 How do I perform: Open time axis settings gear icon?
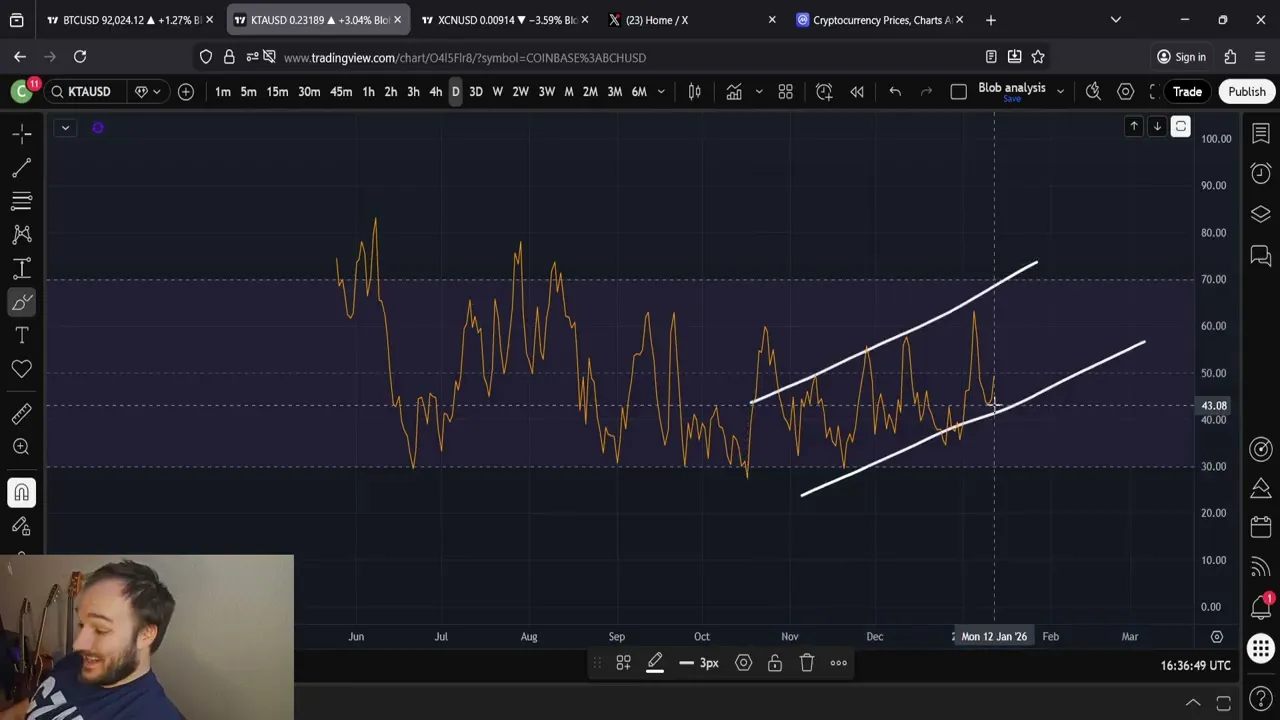pyautogui.click(x=1217, y=636)
